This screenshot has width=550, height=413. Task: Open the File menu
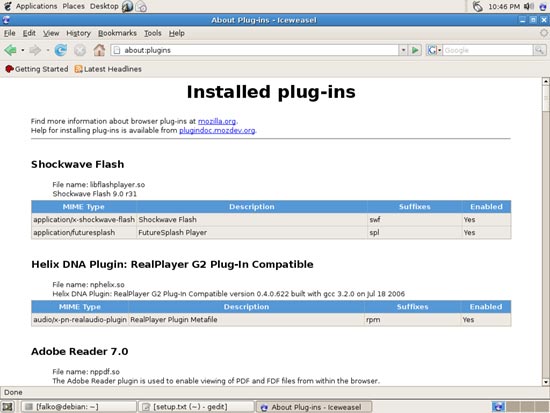click(9, 33)
